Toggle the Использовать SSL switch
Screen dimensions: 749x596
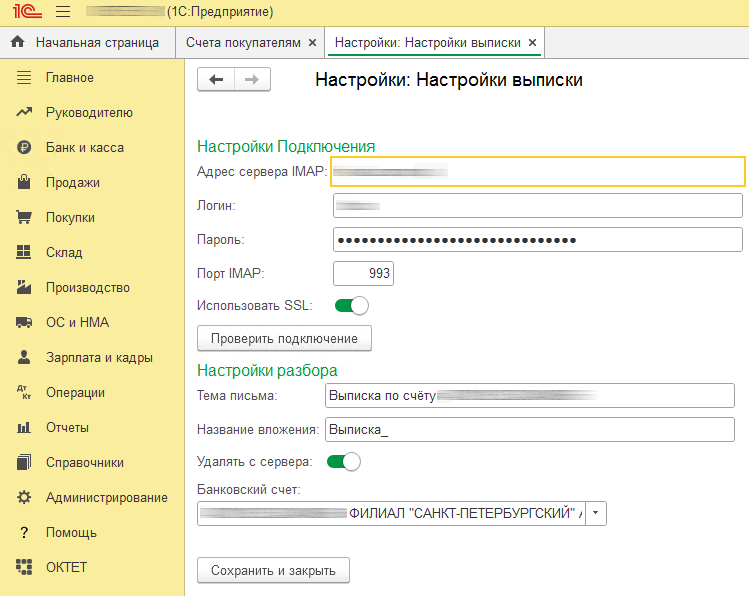(x=351, y=305)
